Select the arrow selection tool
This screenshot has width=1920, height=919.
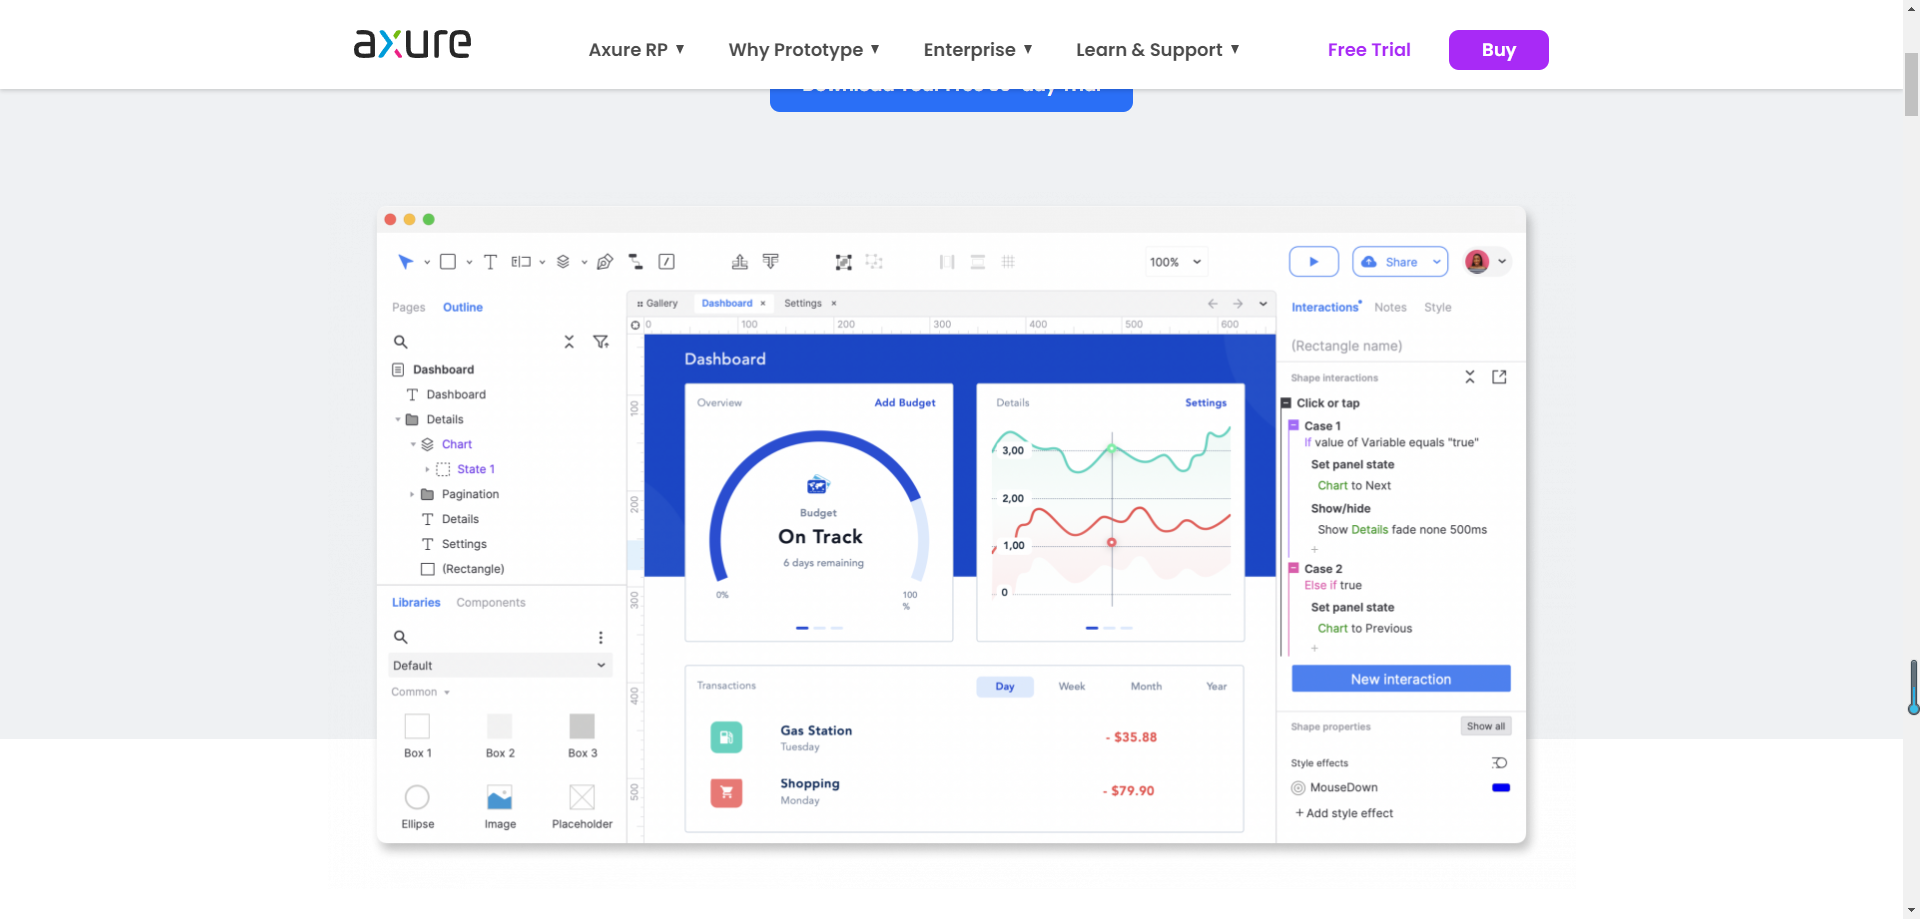[x=405, y=262]
